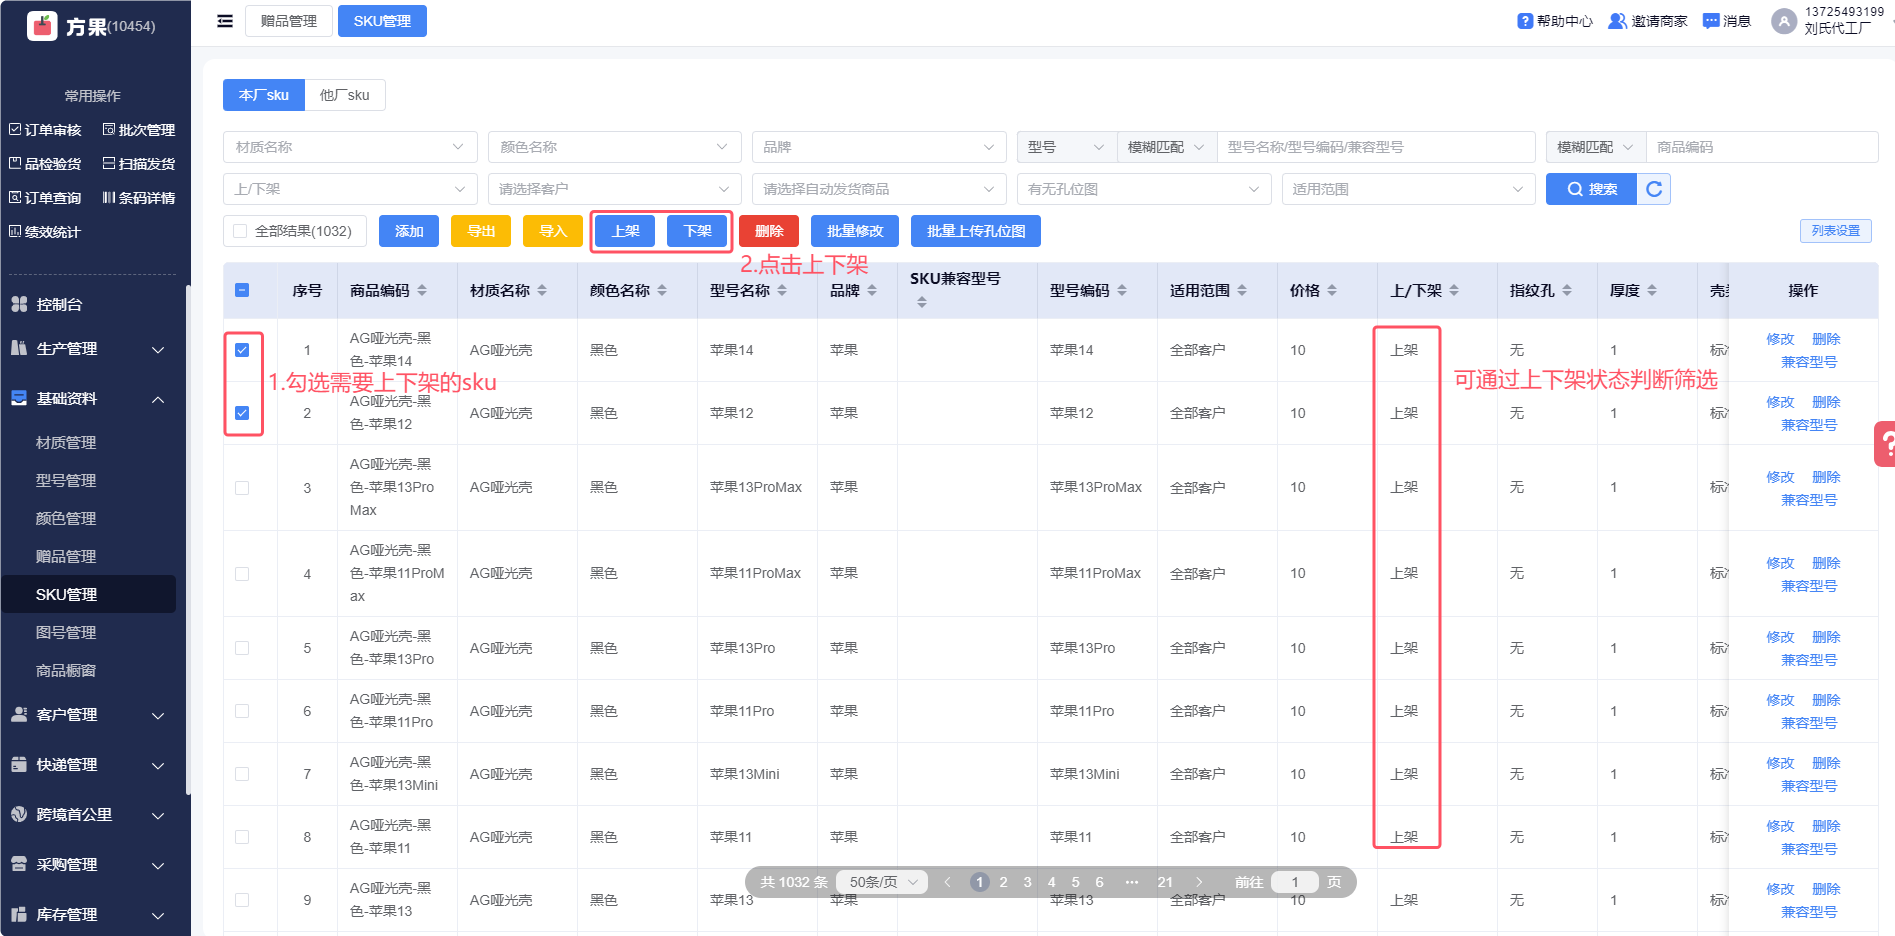The height and width of the screenshot is (936, 1895).
Task: Open the help center icon
Action: [1525, 21]
